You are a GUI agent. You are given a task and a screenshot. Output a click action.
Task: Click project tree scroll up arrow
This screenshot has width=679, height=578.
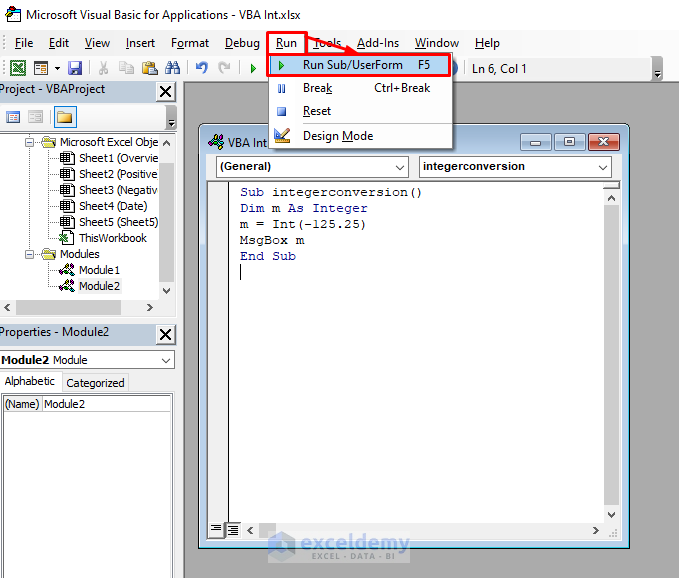click(167, 142)
